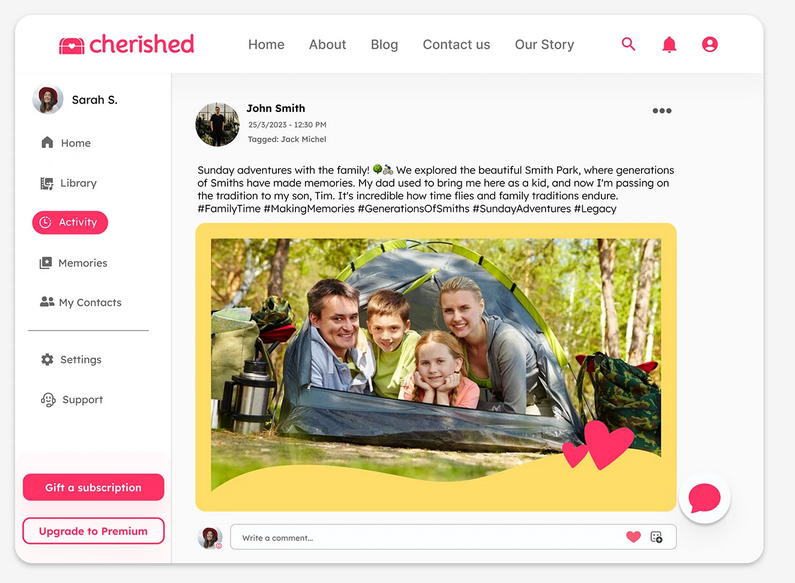Open Settings from the sidebar
The image size is (795, 583).
[71, 359]
